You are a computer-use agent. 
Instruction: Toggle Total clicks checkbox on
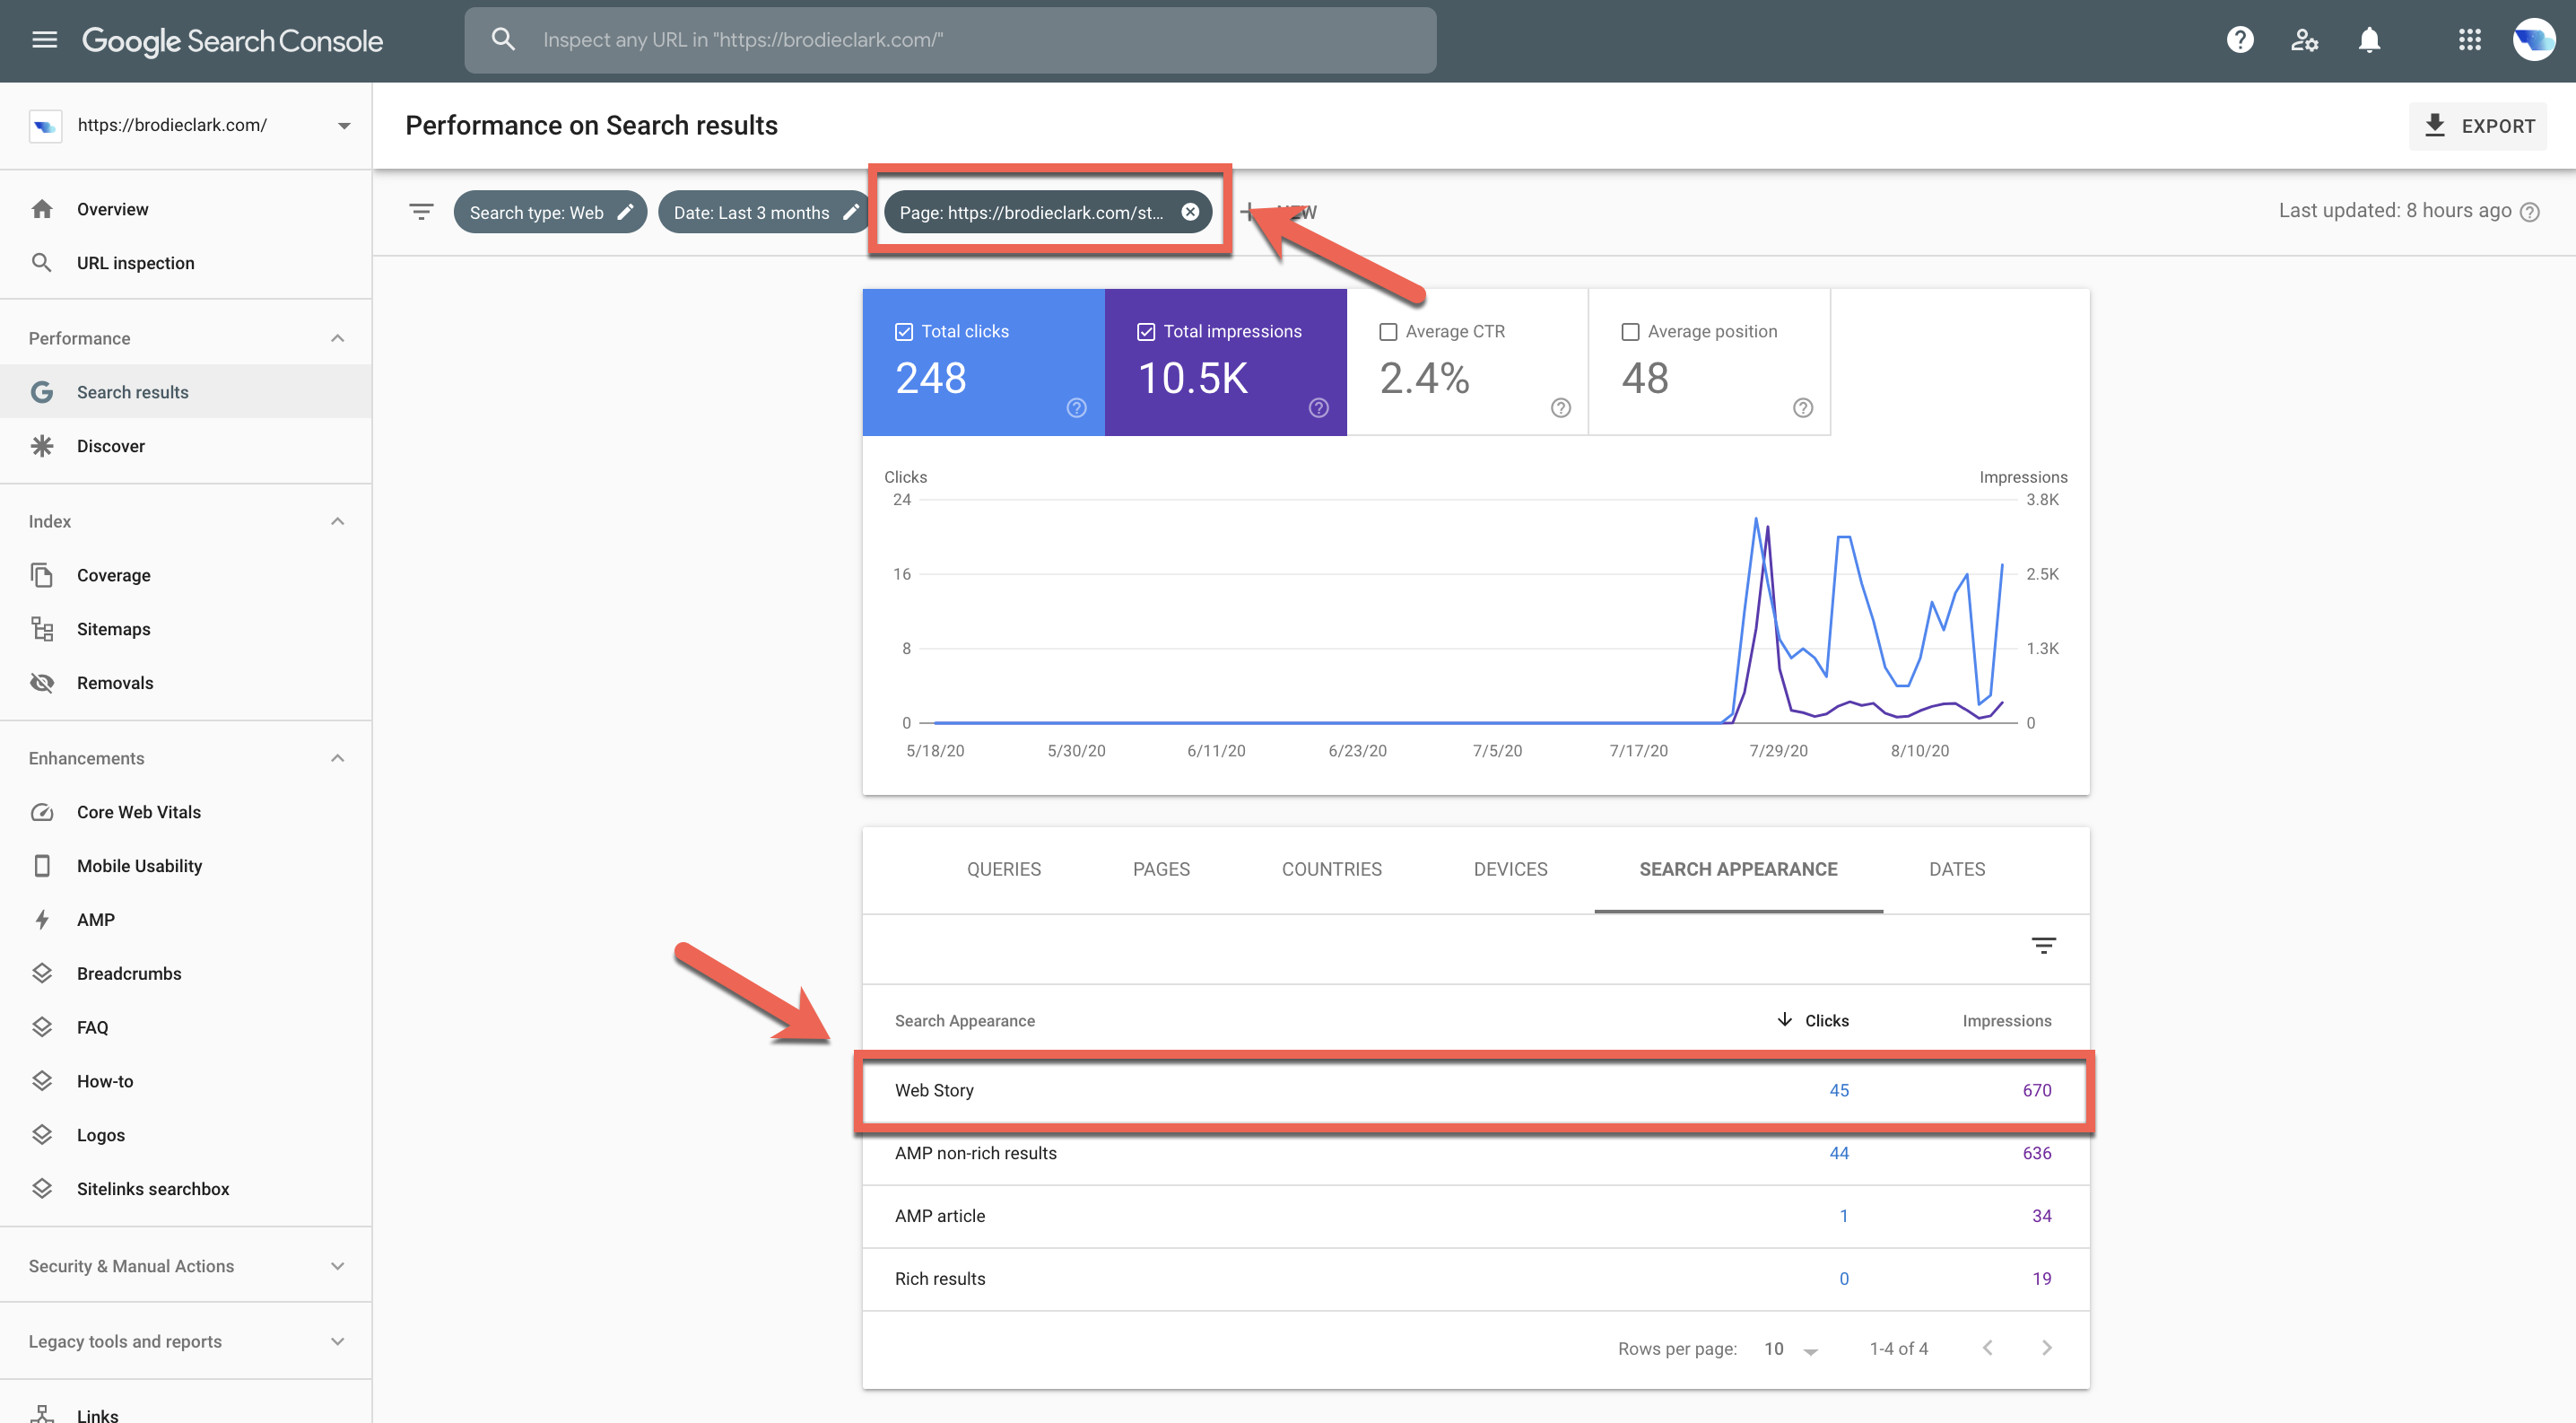pos(901,331)
